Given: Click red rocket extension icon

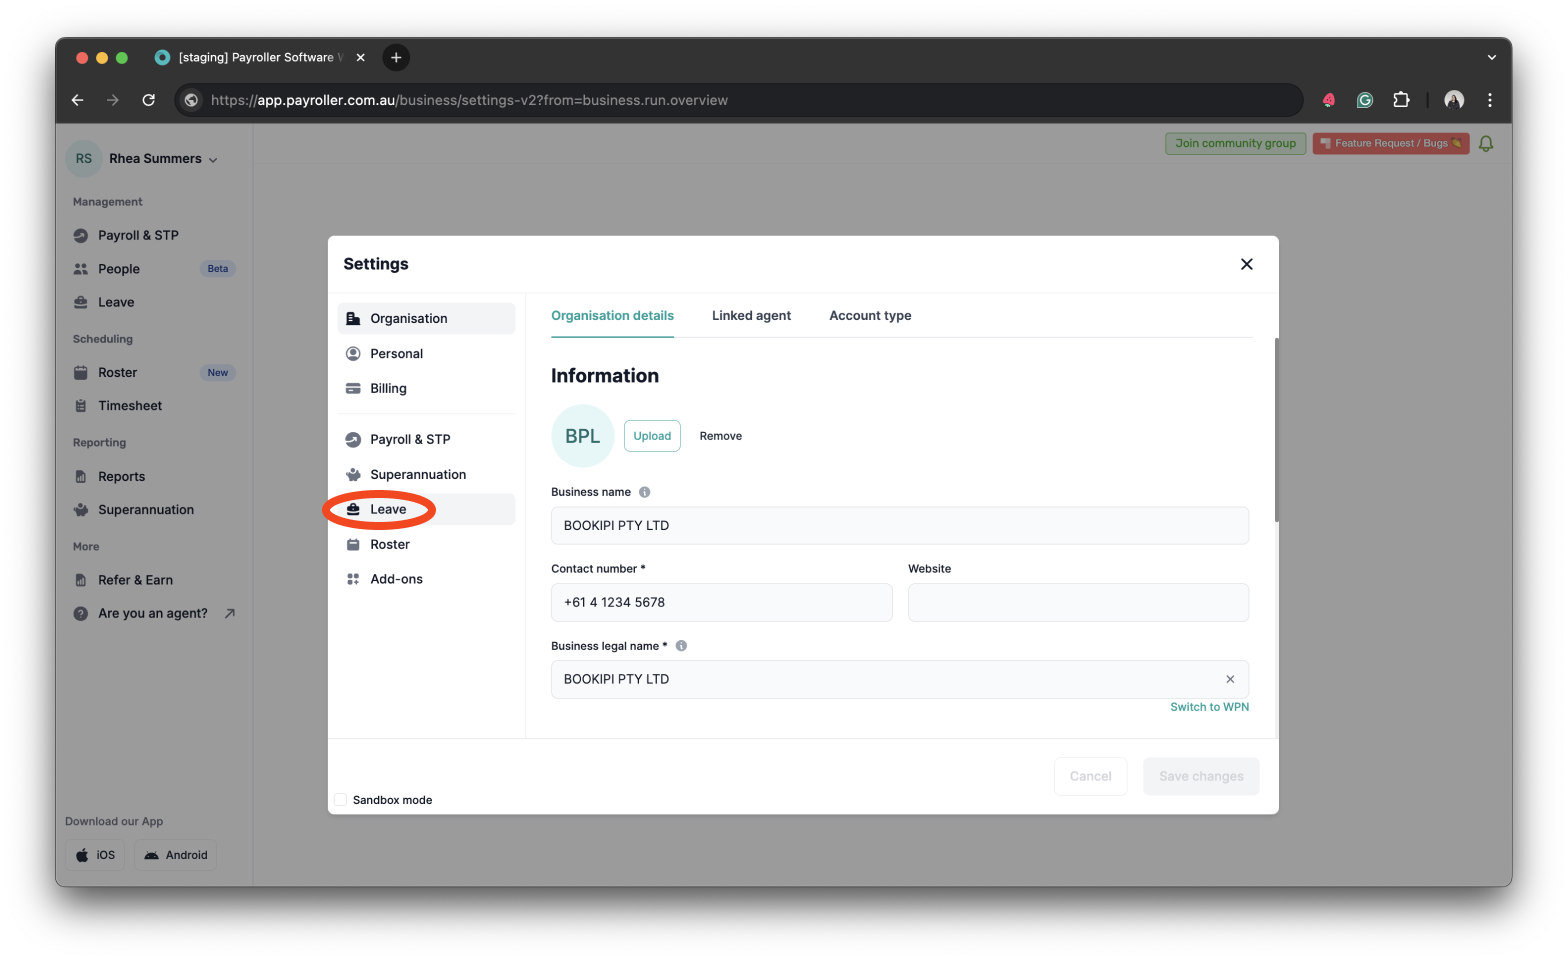Looking at the screenshot, I should coord(1329,100).
